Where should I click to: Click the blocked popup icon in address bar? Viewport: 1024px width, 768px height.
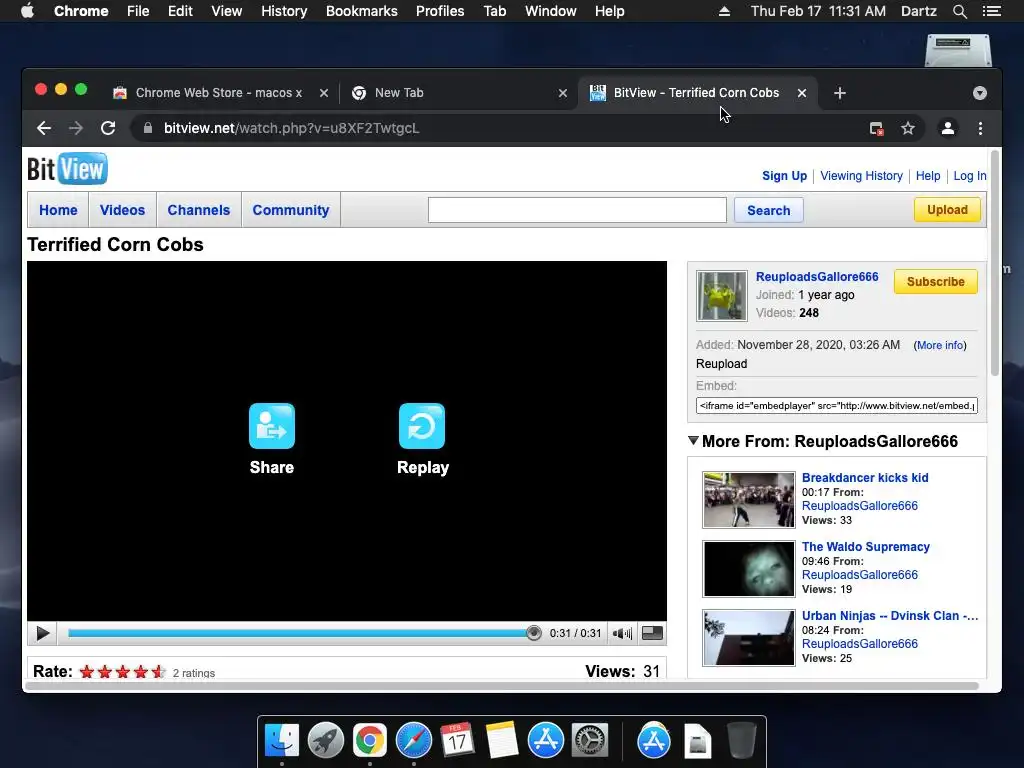tap(876, 129)
